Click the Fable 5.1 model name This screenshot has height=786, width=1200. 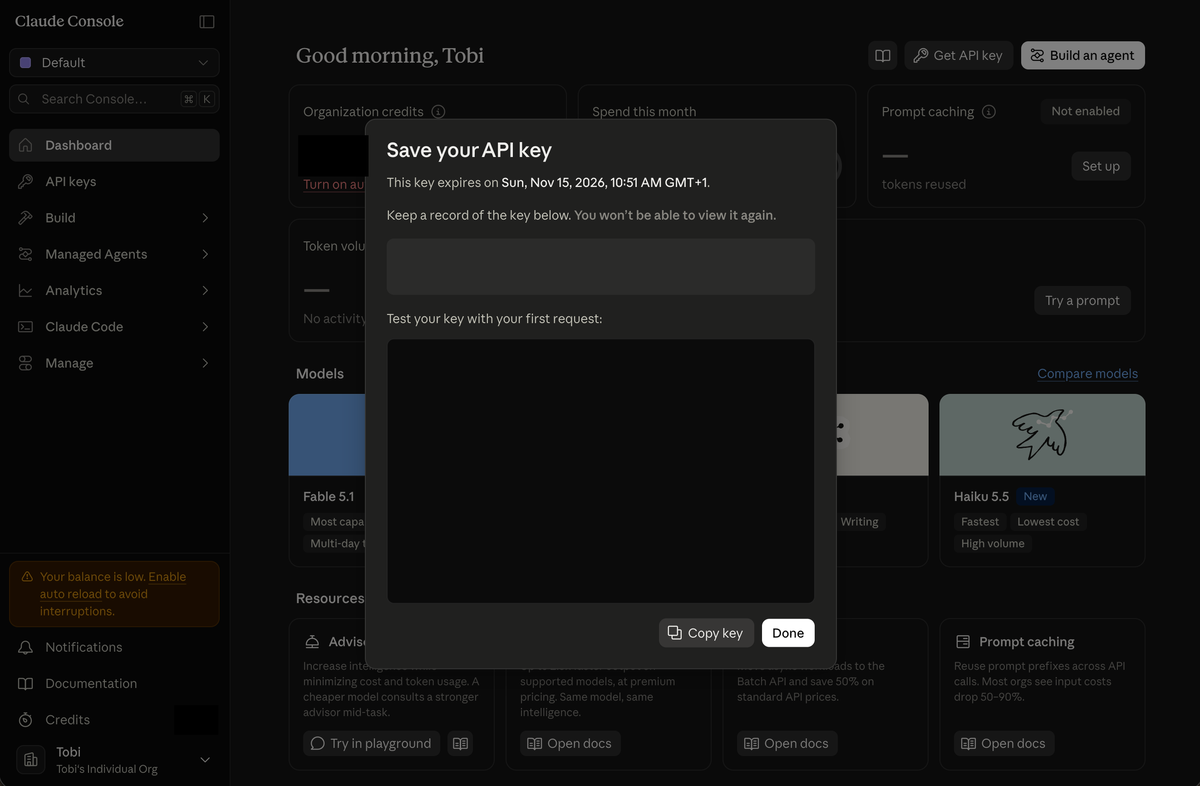(x=329, y=496)
